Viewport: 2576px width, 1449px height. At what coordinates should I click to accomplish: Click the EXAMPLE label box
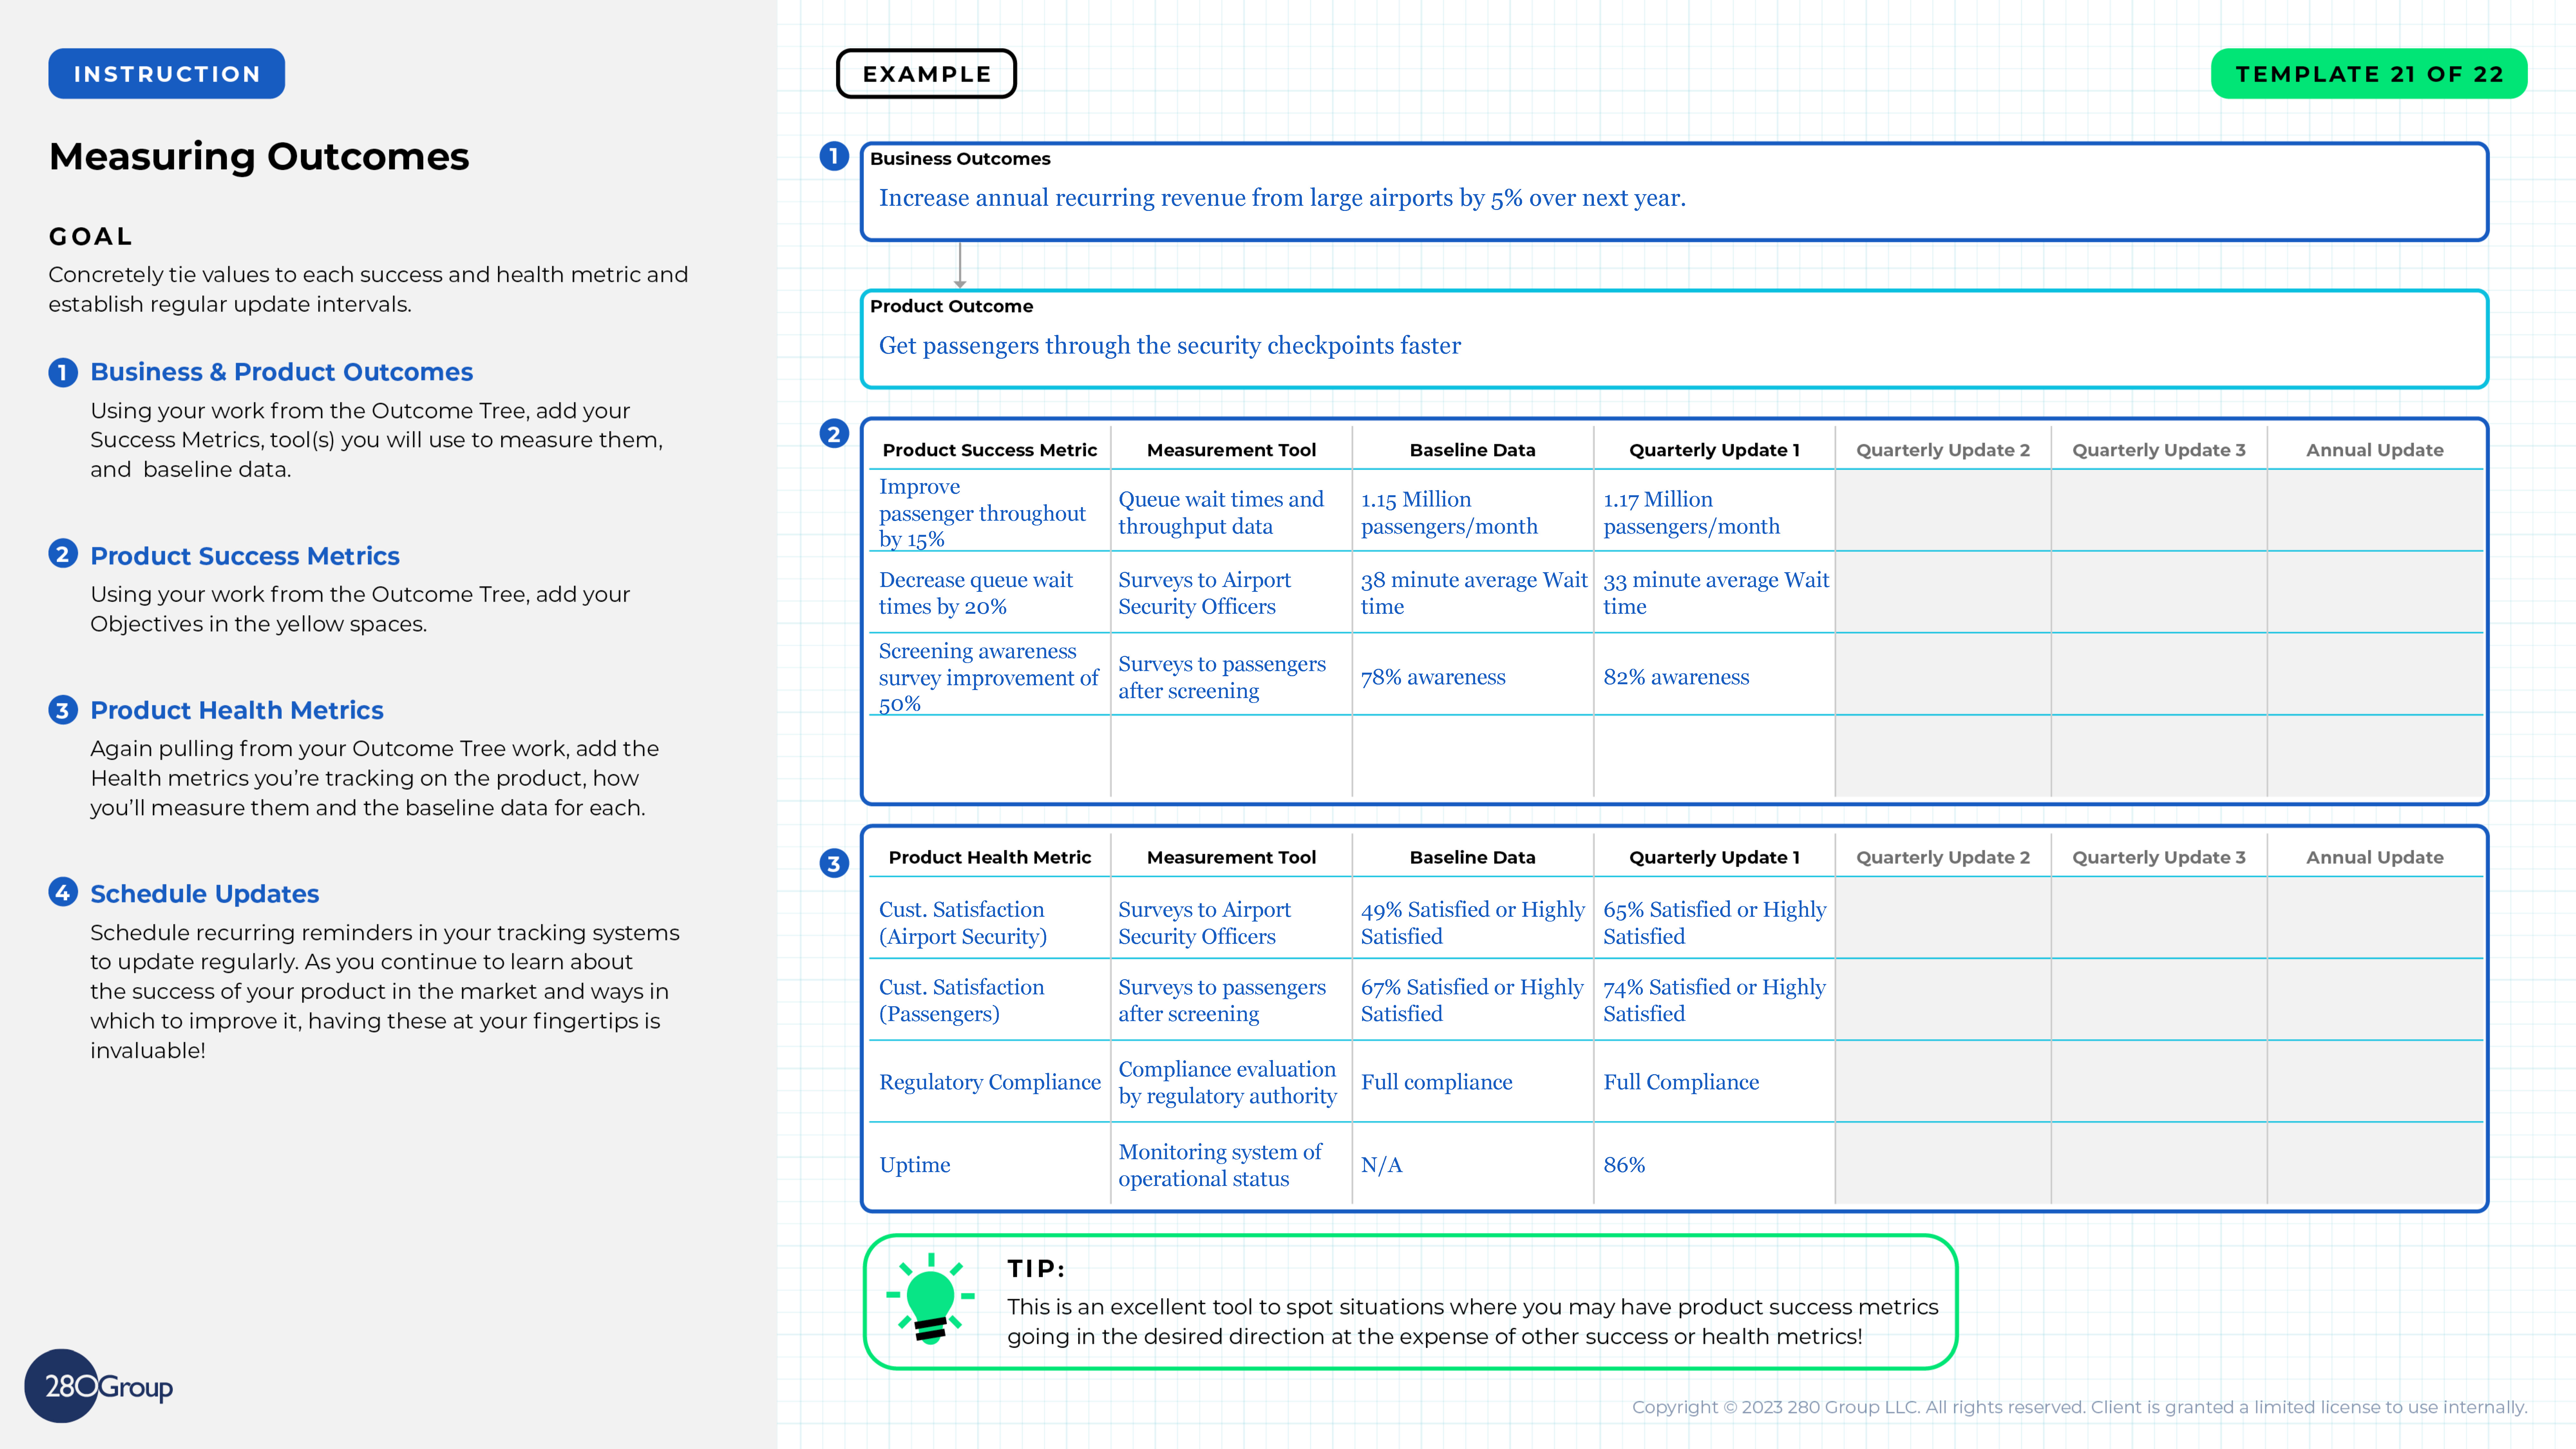click(926, 74)
